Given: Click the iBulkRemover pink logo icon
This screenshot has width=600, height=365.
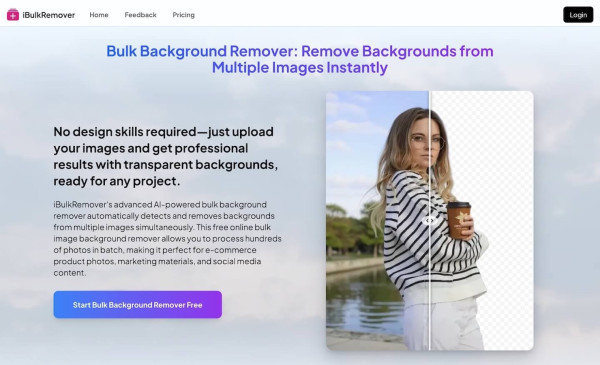Looking at the screenshot, I should point(13,15).
